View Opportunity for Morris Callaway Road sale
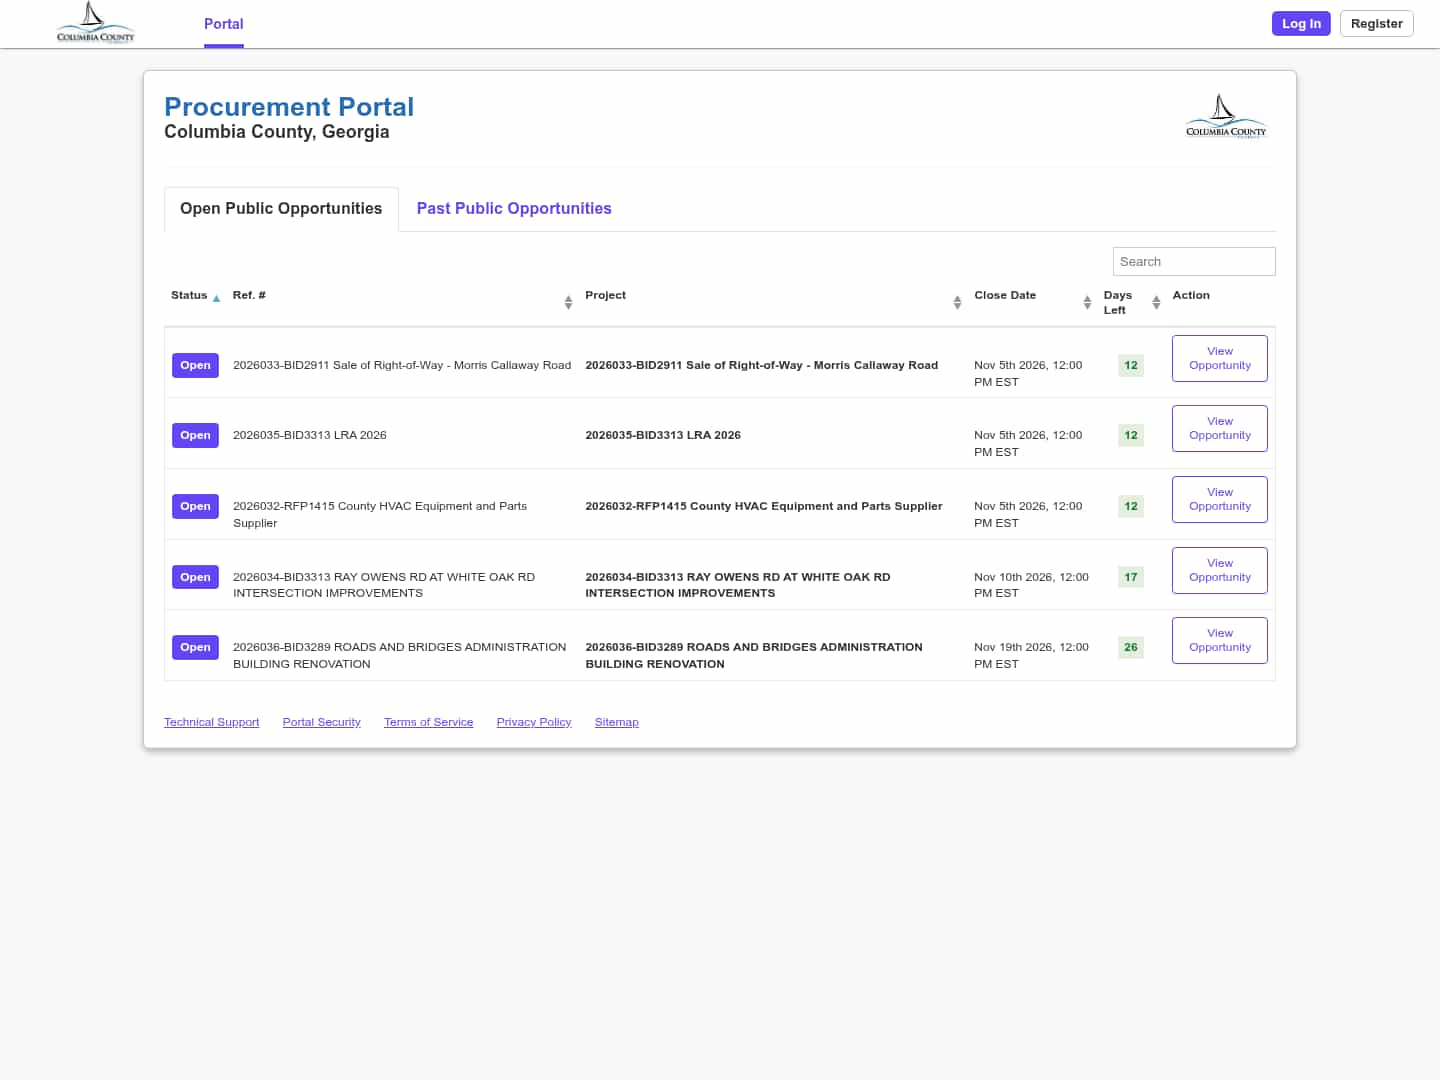 tap(1220, 358)
